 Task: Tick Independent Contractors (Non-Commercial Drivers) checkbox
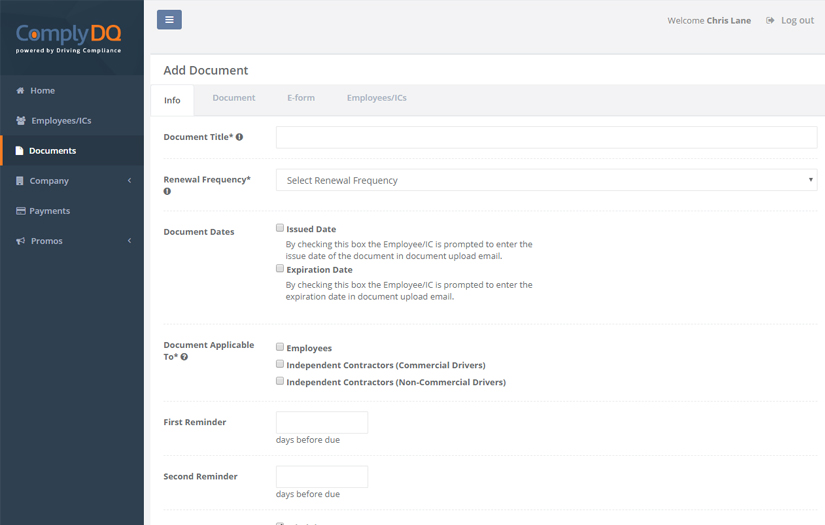pyautogui.click(x=280, y=380)
